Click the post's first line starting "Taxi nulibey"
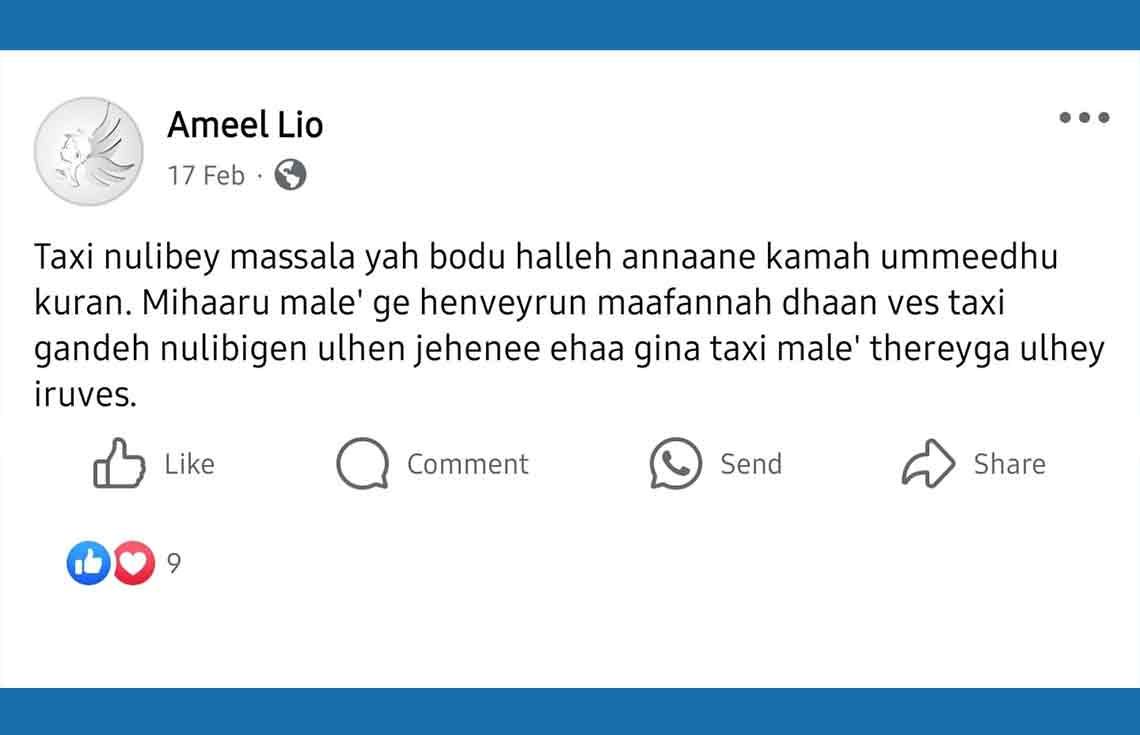This screenshot has height=735, width=1140. pyautogui.click(x=545, y=259)
